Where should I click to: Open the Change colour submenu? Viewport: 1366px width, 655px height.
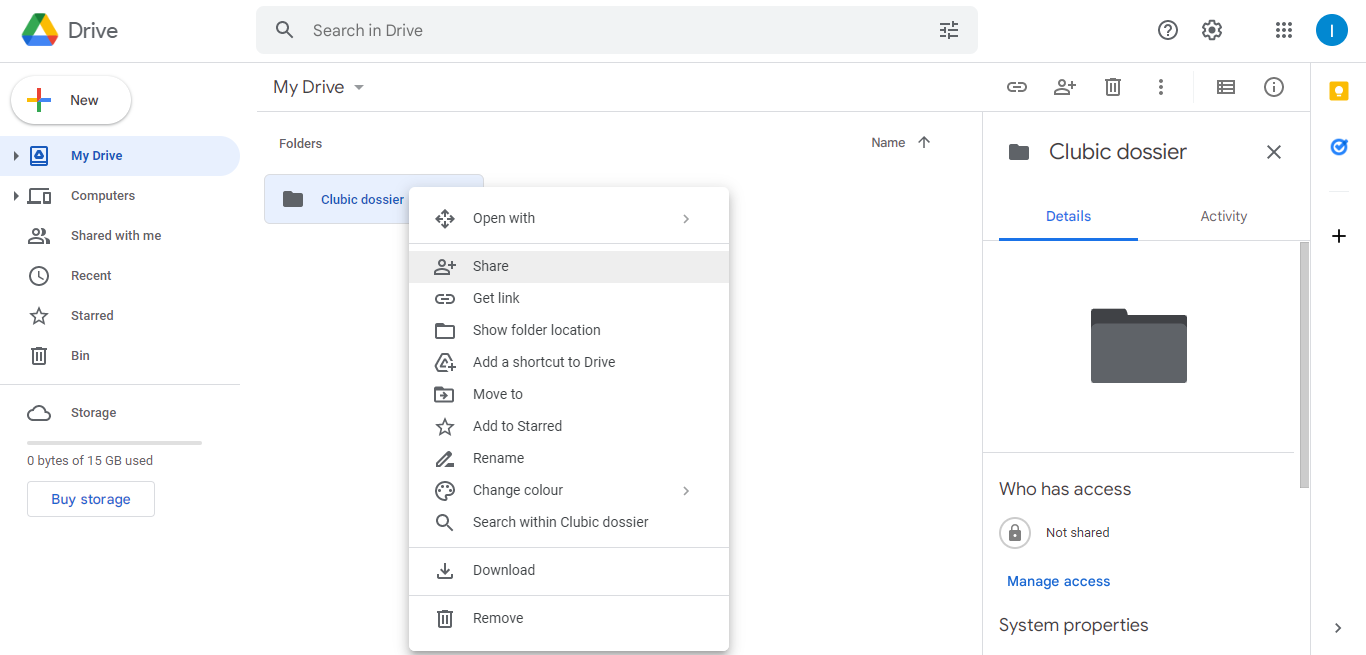coord(569,490)
